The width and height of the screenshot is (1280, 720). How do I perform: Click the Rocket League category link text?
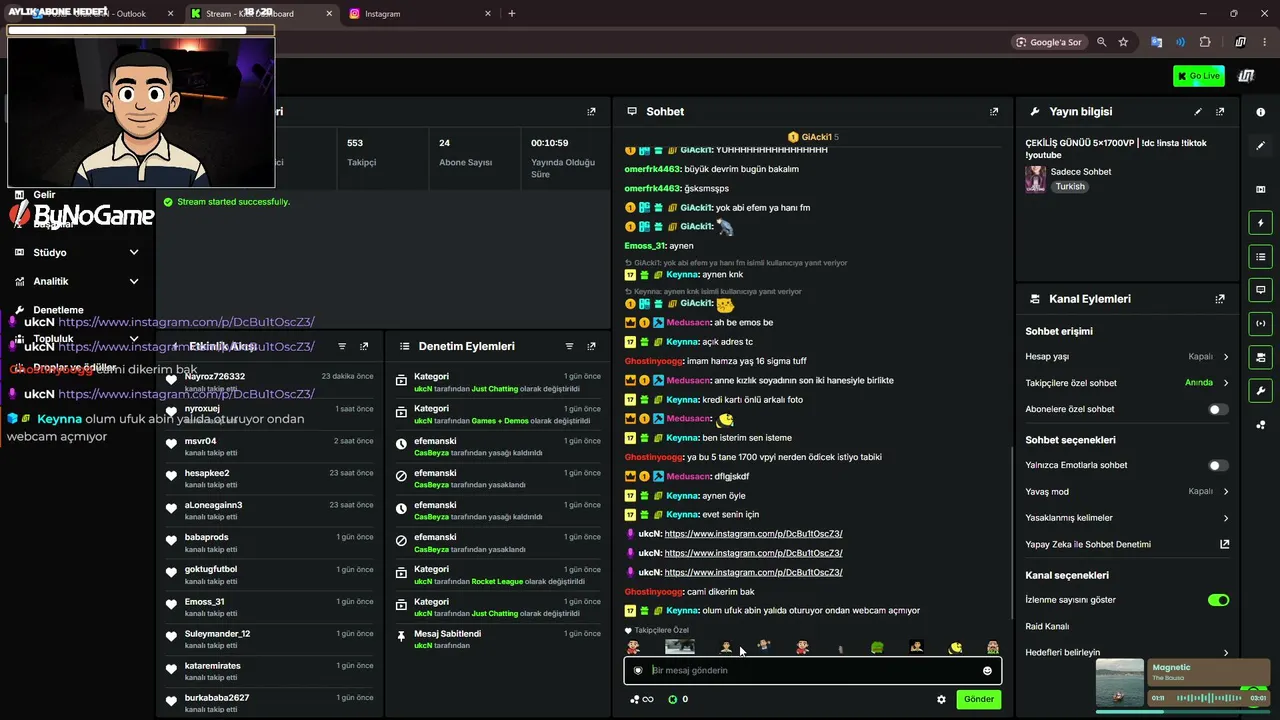[x=495, y=581]
